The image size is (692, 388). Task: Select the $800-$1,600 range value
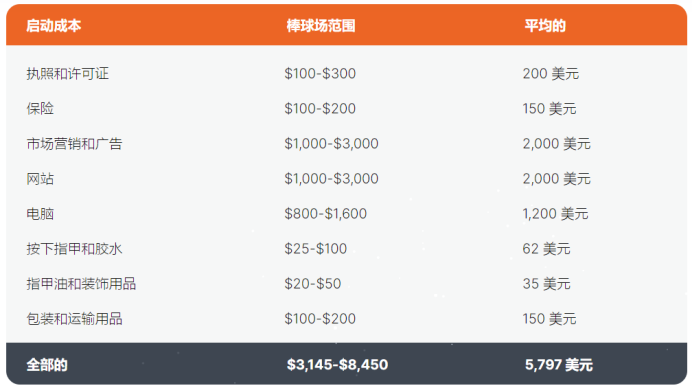coord(326,214)
